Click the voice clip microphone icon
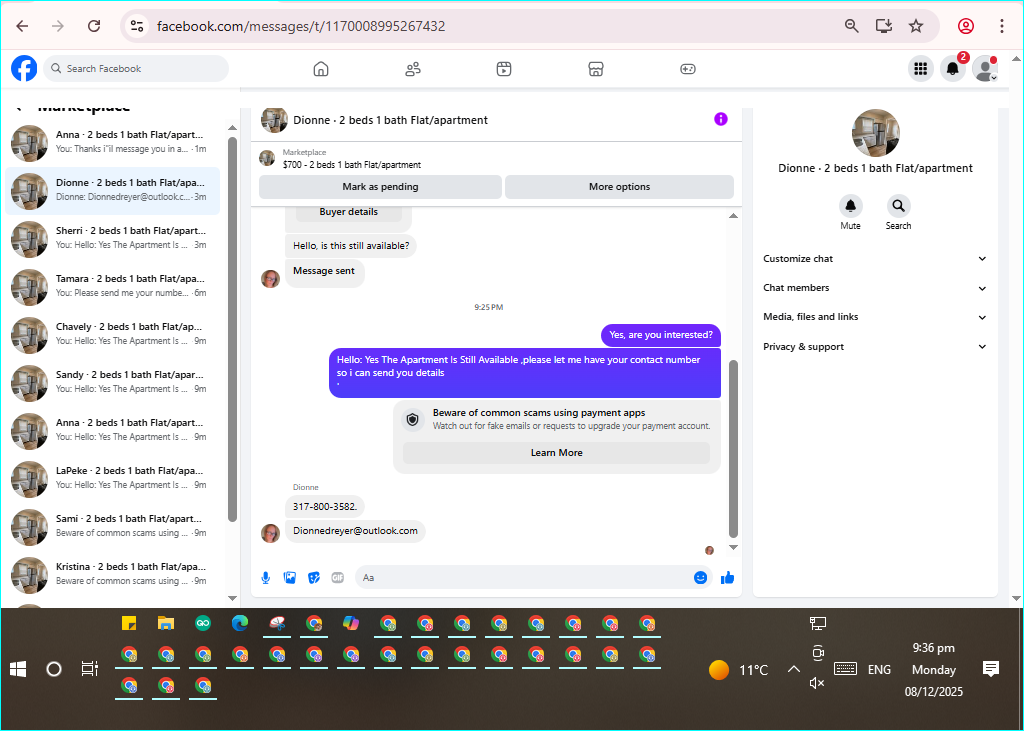Image resolution: width=1024 pixels, height=731 pixels. point(266,577)
